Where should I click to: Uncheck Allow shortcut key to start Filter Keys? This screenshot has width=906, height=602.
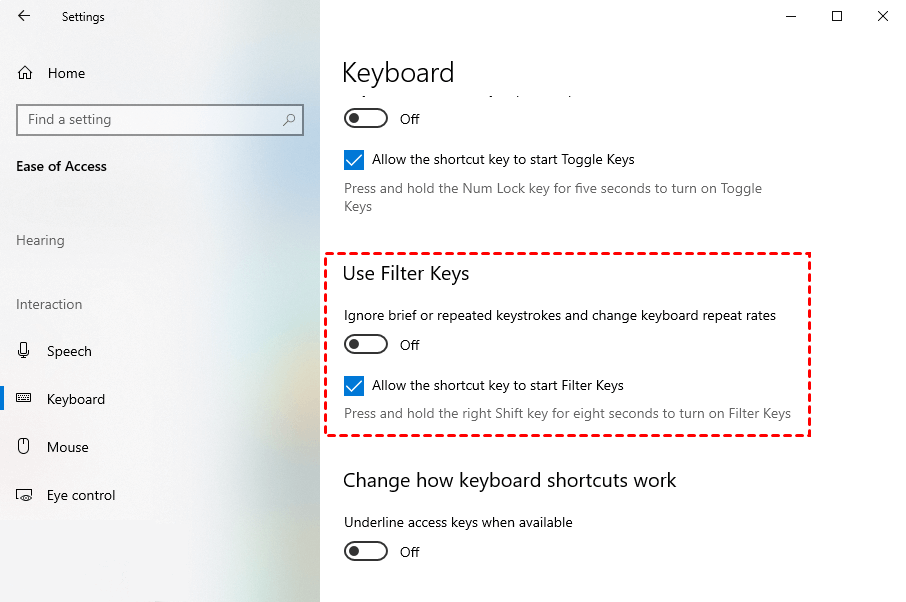coord(354,385)
